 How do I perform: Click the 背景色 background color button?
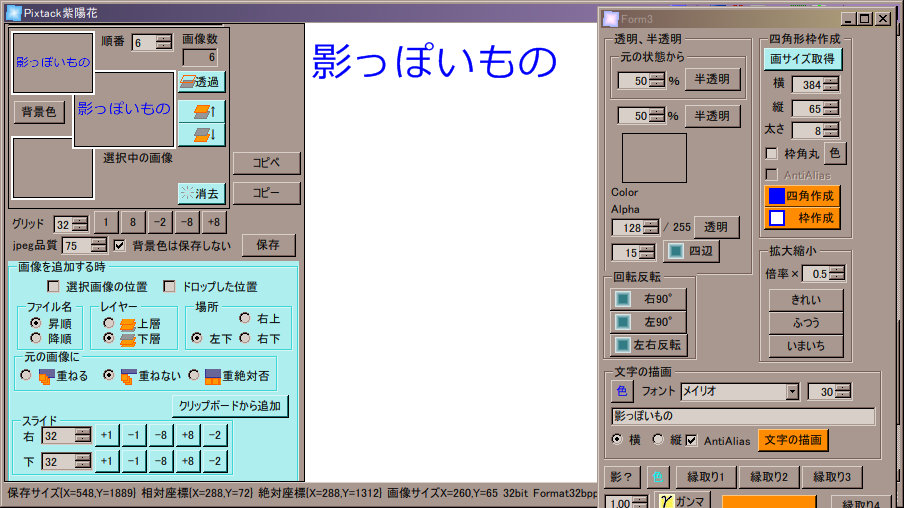(39, 112)
